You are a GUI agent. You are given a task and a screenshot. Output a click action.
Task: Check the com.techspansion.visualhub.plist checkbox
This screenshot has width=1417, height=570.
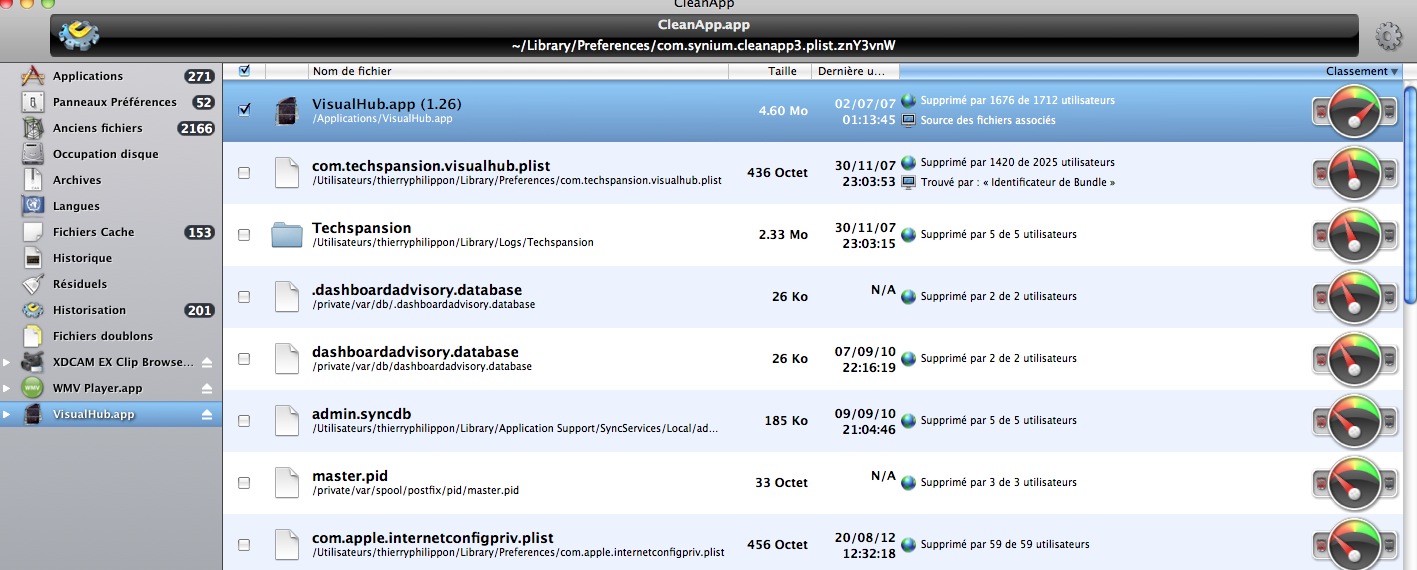click(245, 173)
